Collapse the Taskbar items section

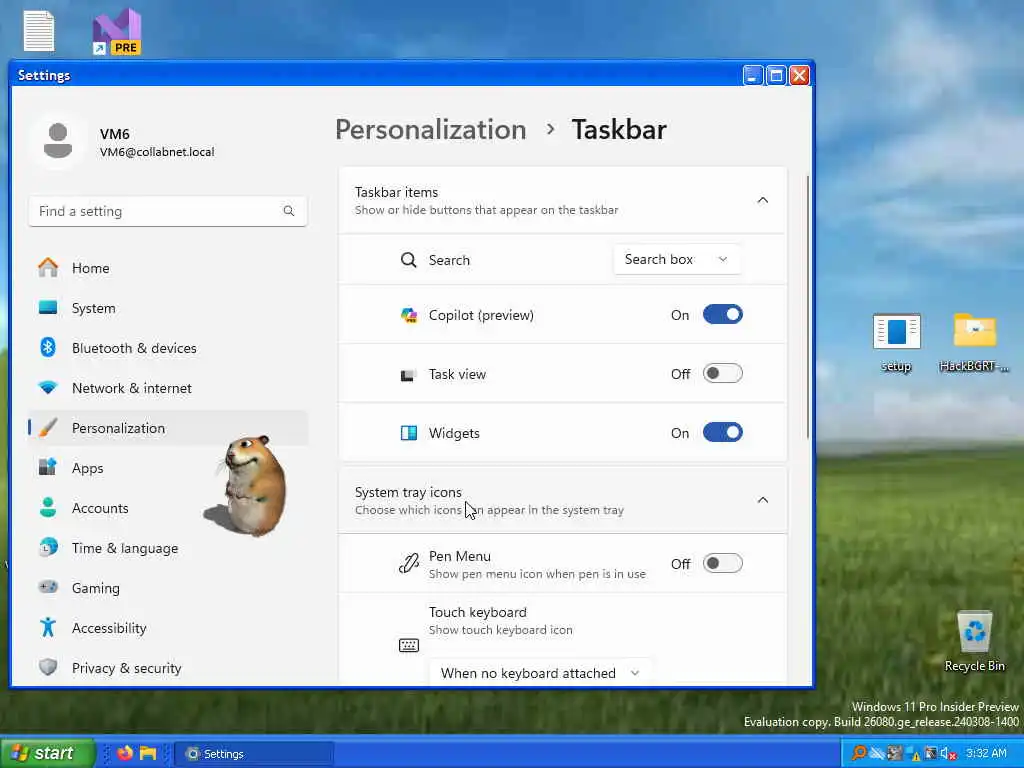763,200
